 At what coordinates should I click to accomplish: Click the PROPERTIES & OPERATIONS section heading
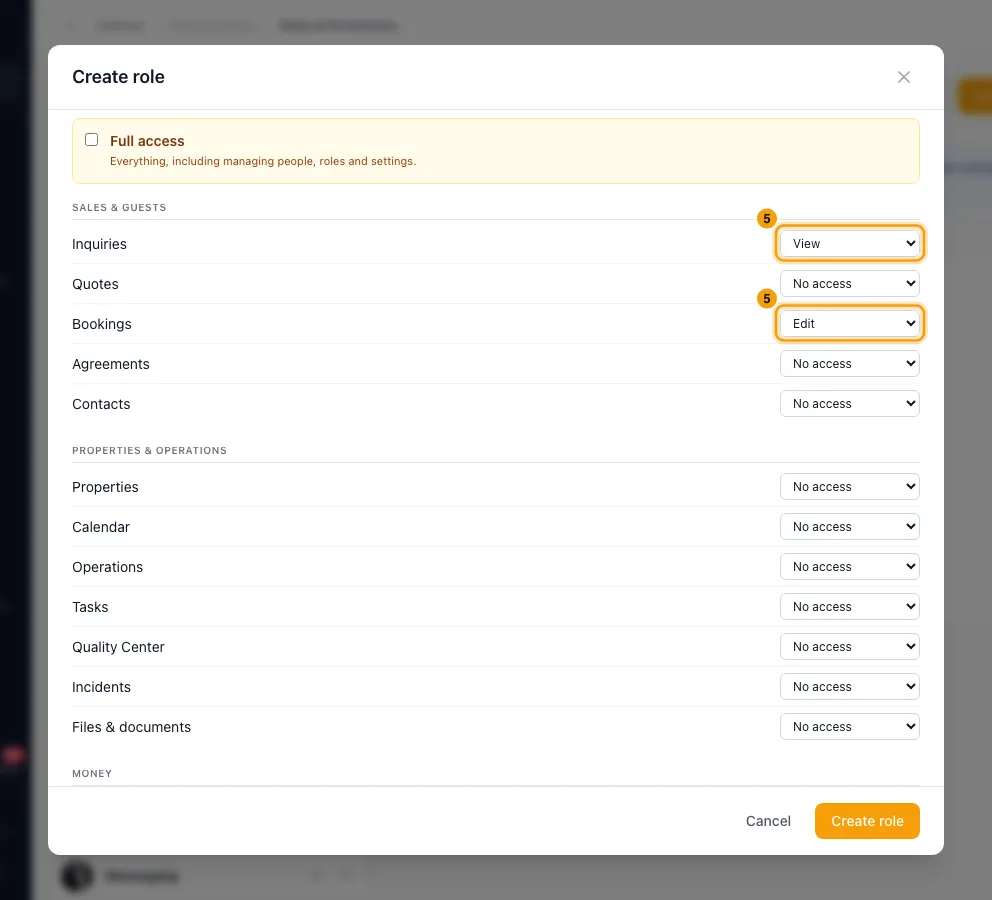pos(149,450)
